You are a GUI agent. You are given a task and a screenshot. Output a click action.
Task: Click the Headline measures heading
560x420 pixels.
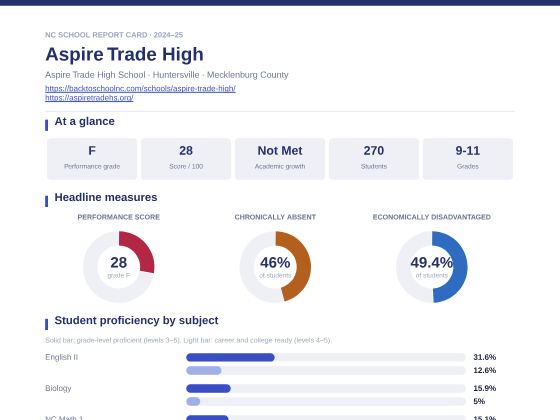pos(106,197)
